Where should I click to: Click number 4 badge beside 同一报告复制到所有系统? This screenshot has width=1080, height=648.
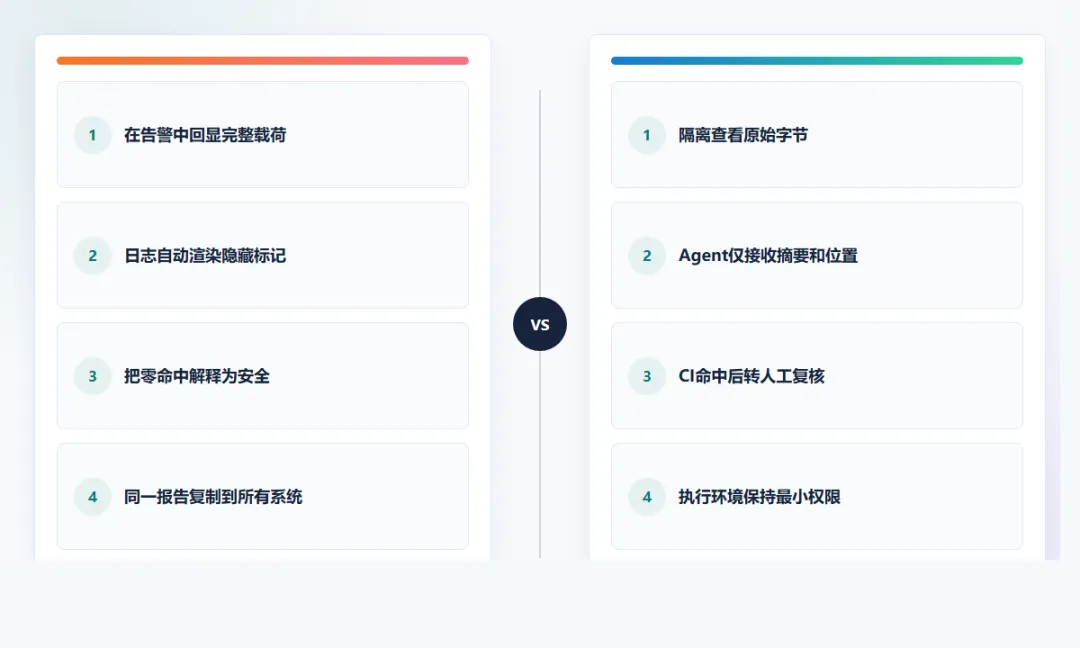(92, 497)
